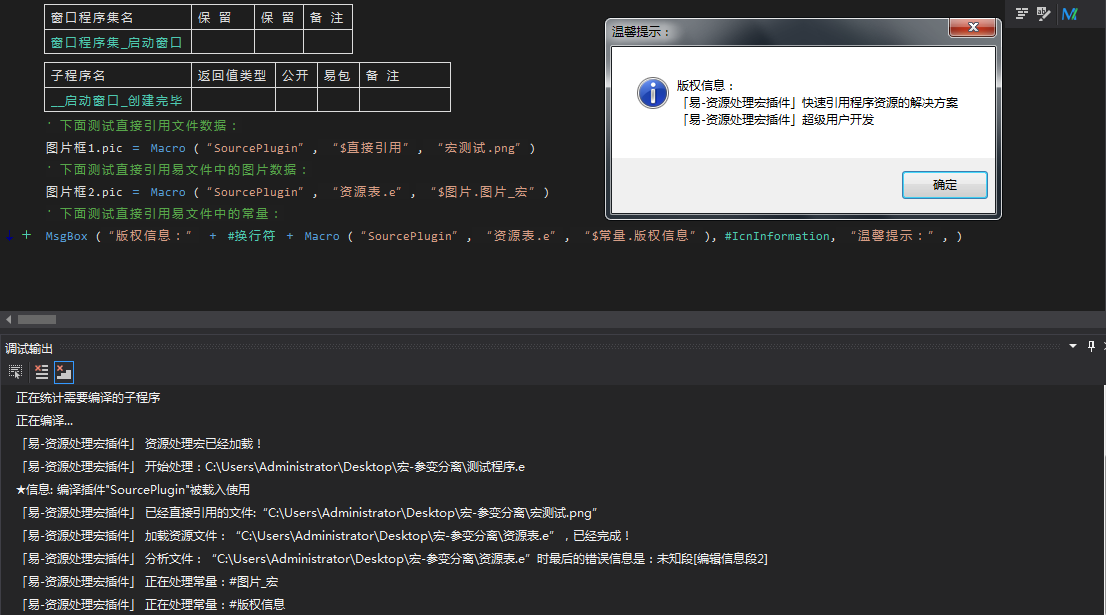Close the 温馨提示 dialog

[x=973, y=27]
